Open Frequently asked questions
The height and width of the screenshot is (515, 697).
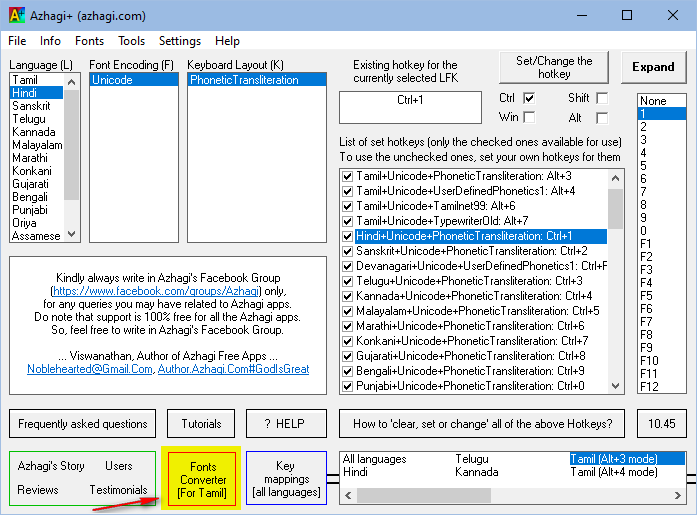pos(83,423)
